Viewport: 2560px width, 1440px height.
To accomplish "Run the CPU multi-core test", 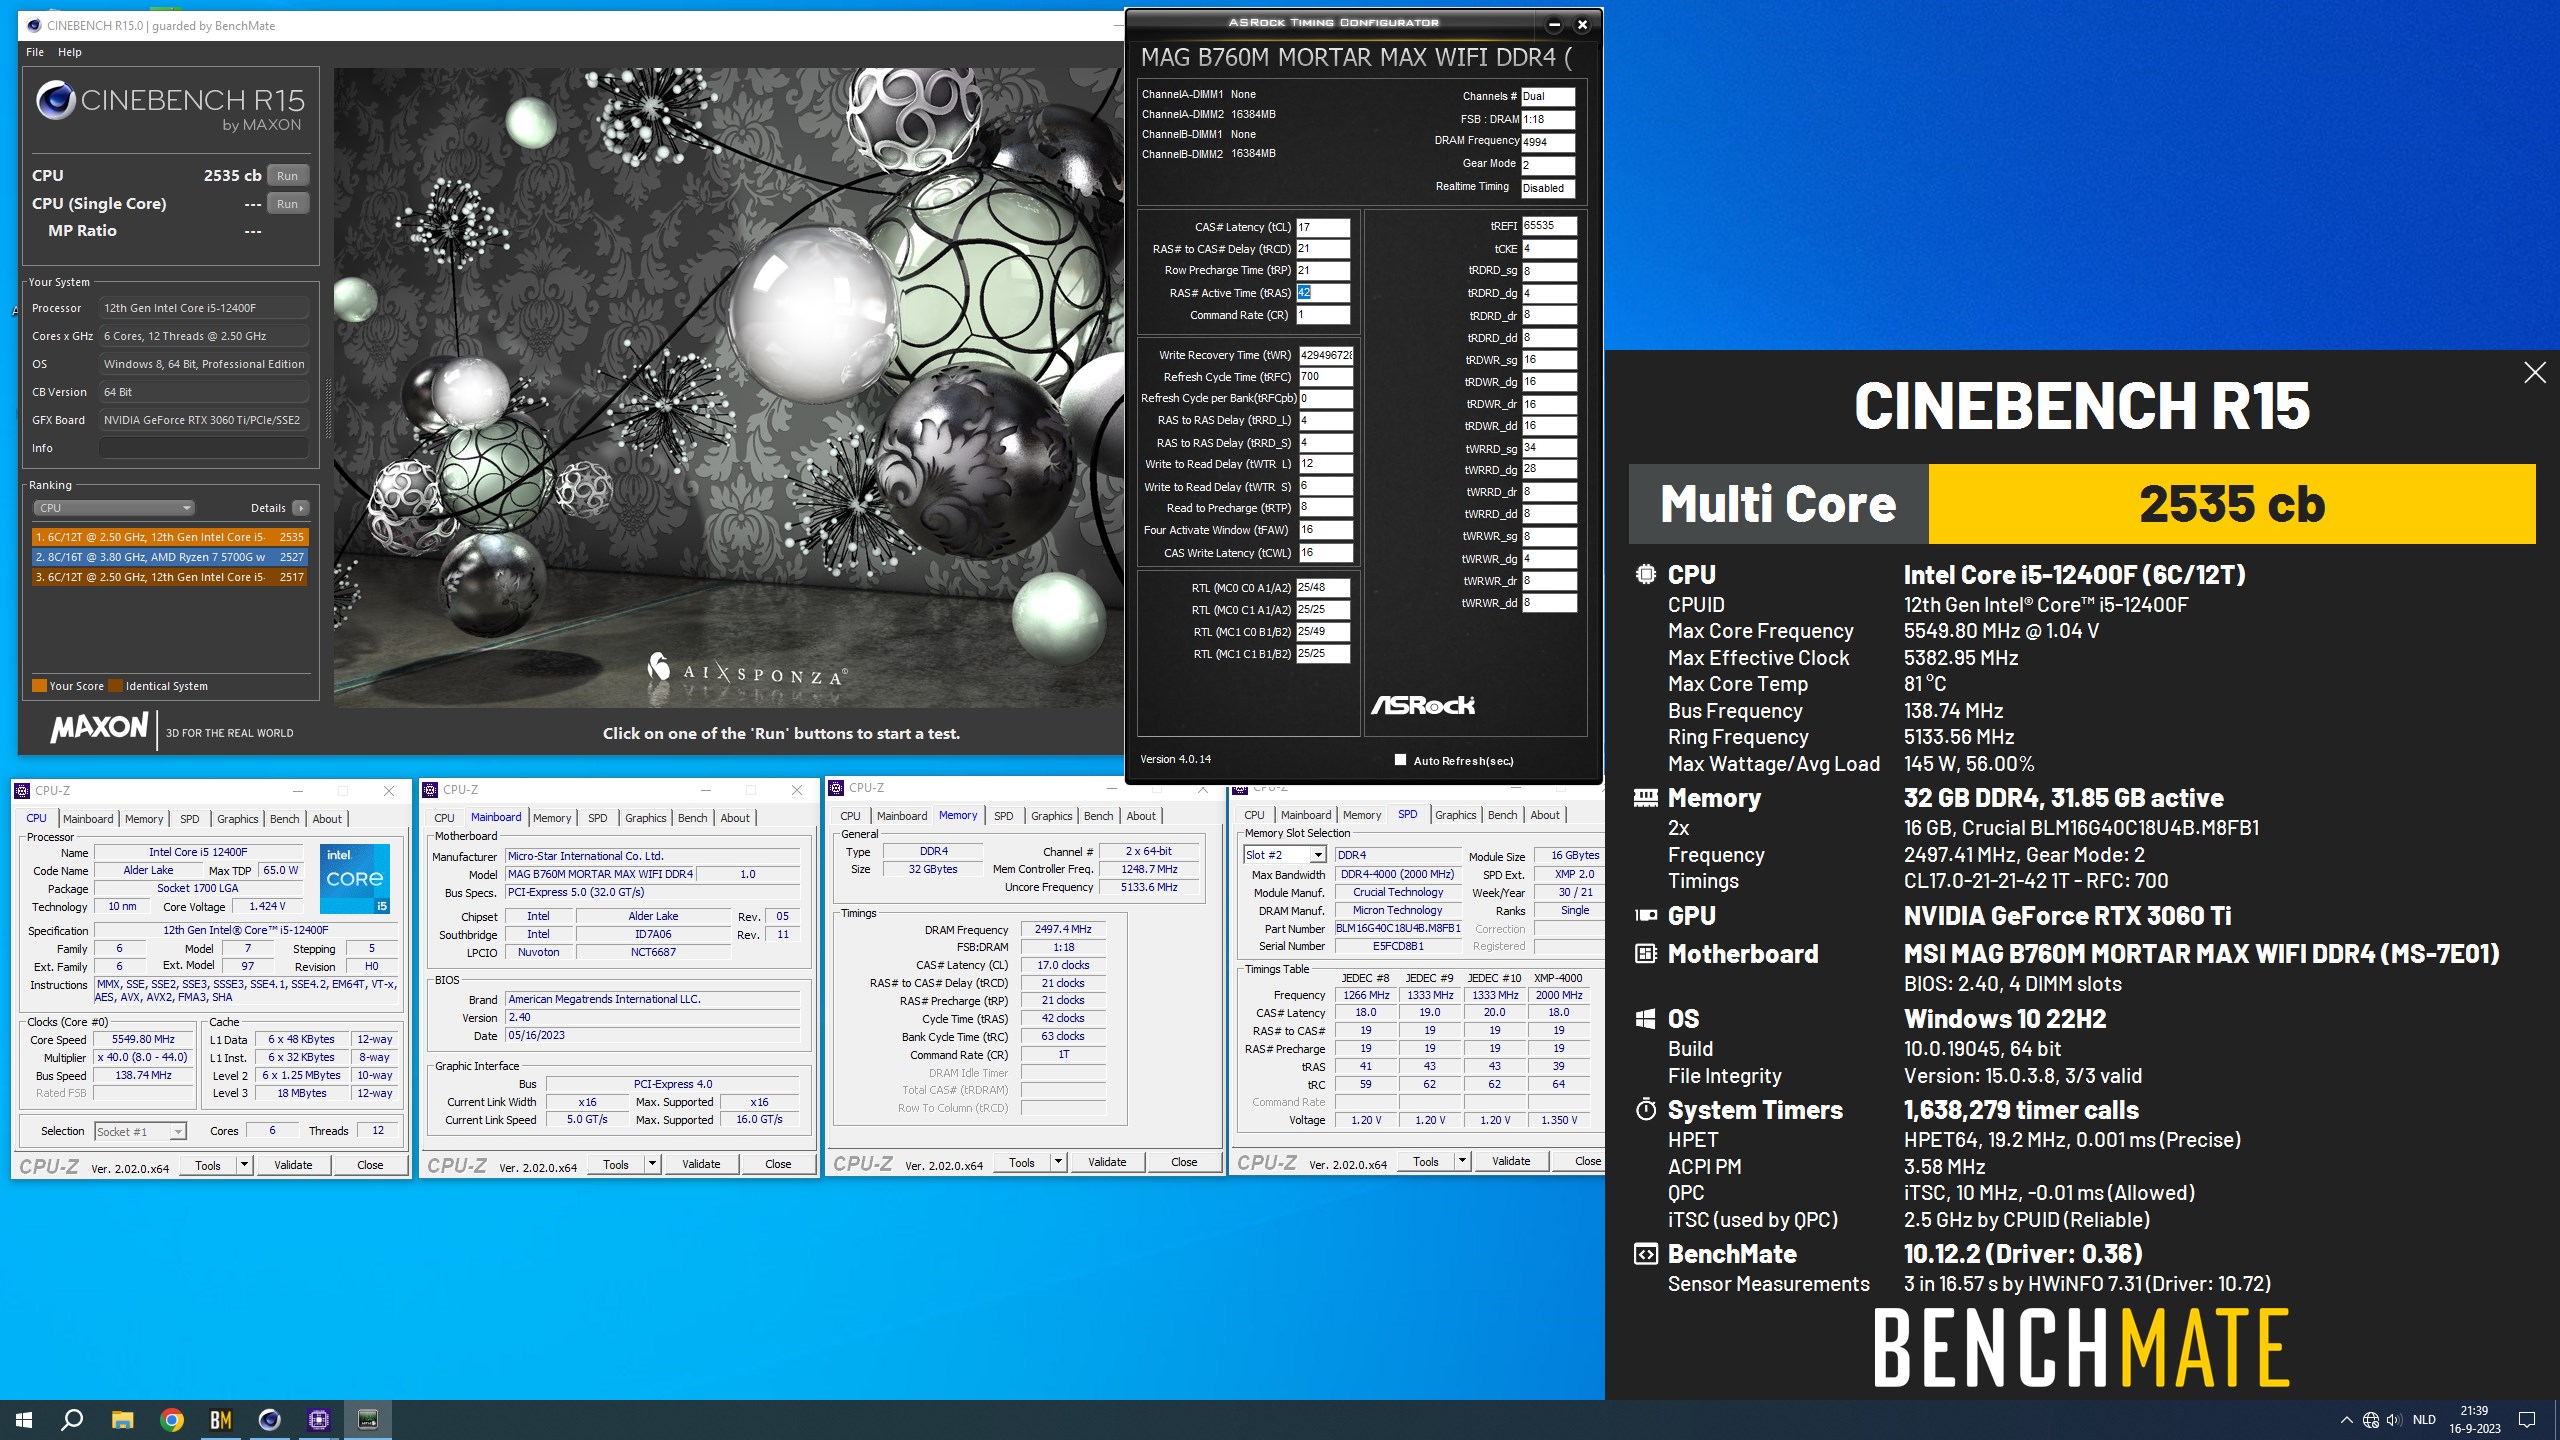I will coord(287,176).
